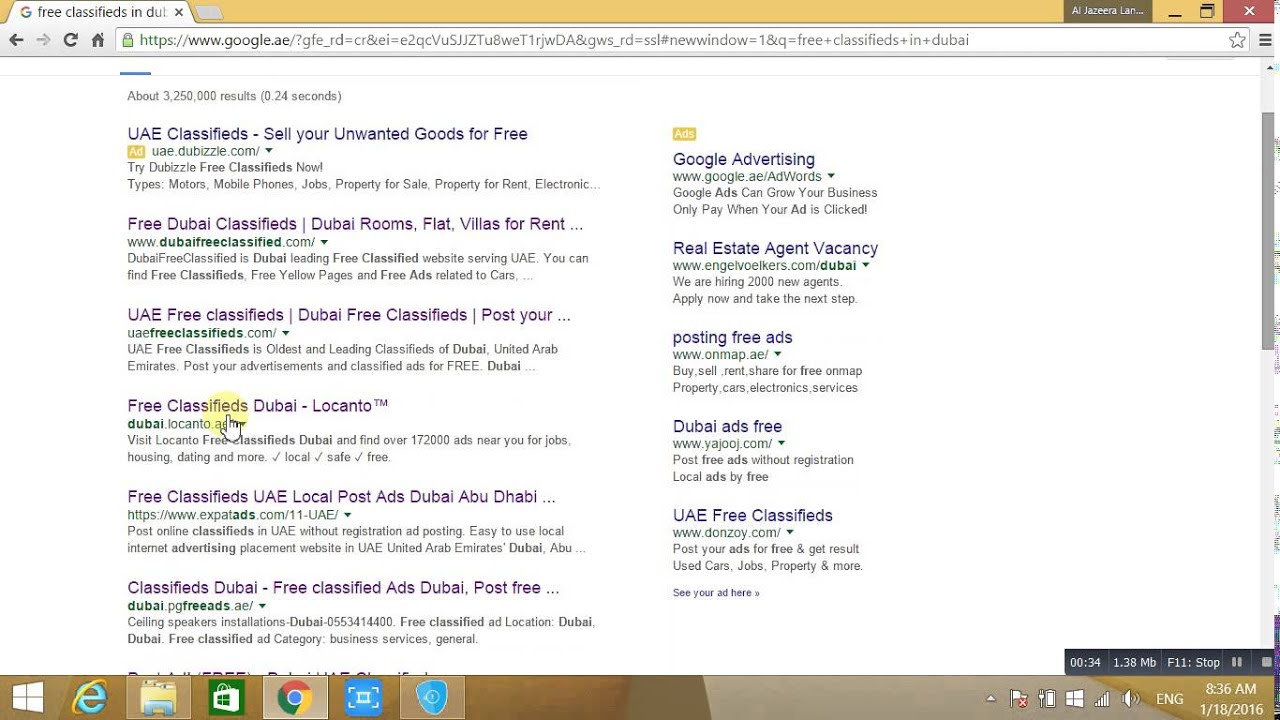Viewport: 1280px width, 720px height.
Task: Expand dropdown beside dubai.pgfreeads.ae/
Action: pyautogui.click(x=262, y=607)
